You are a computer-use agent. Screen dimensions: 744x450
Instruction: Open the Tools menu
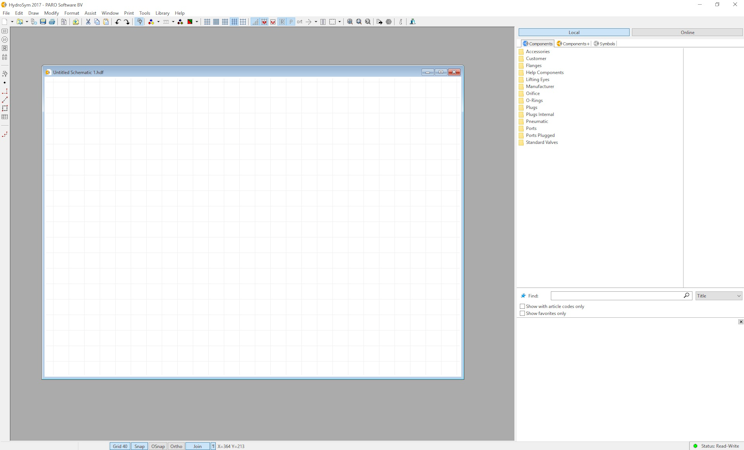tap(145, 13)
